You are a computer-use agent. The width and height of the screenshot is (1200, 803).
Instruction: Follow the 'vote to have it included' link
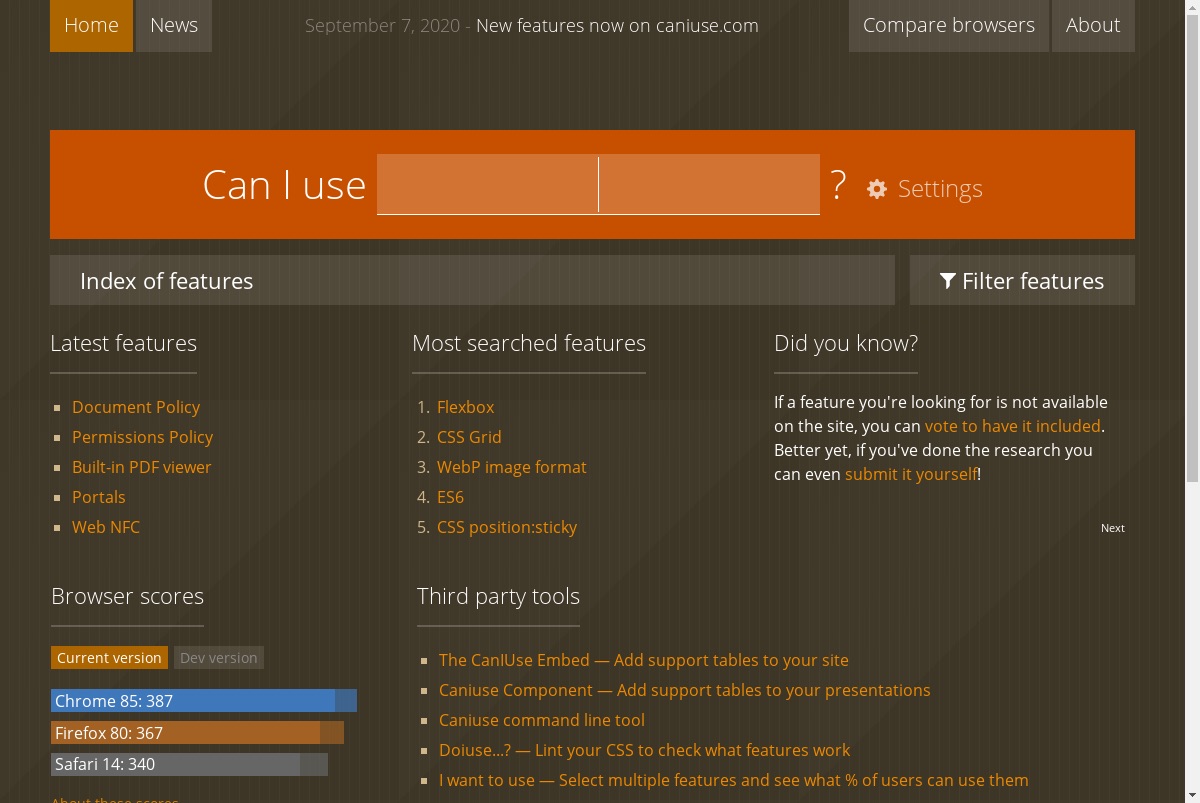1012,426
